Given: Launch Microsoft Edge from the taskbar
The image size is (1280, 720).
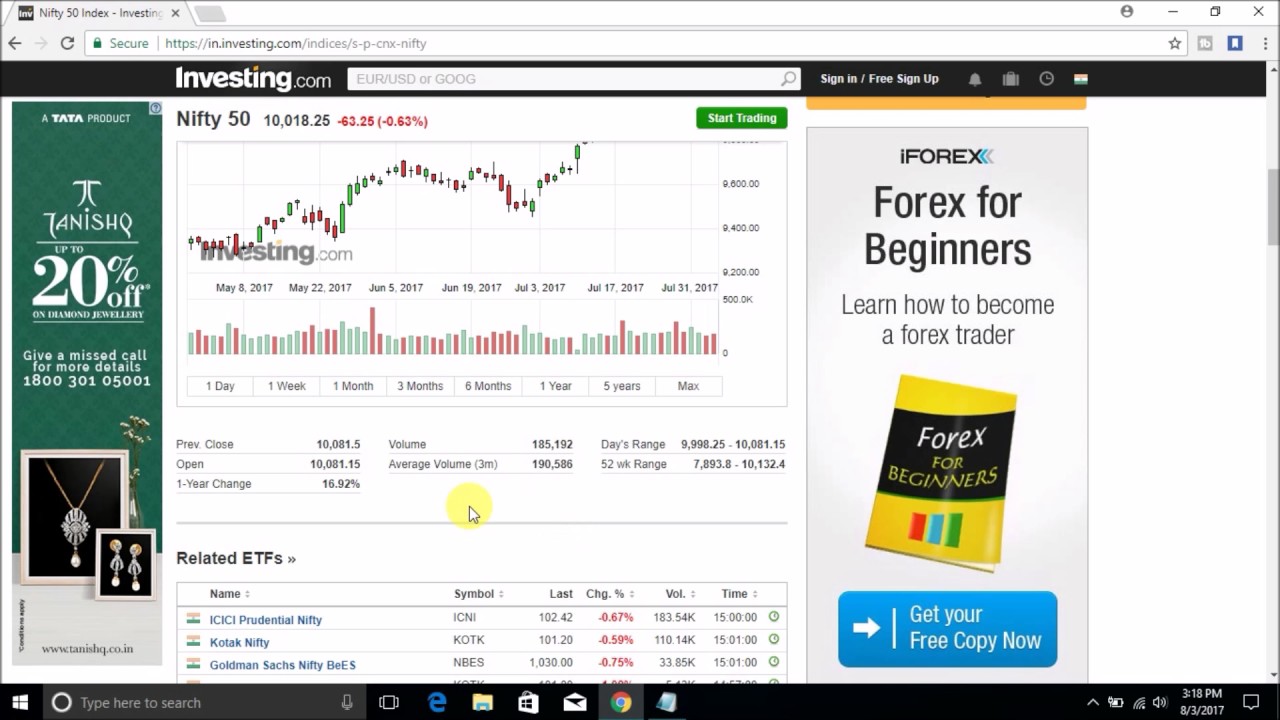Looking at the screenshot, I should (437, 702).
